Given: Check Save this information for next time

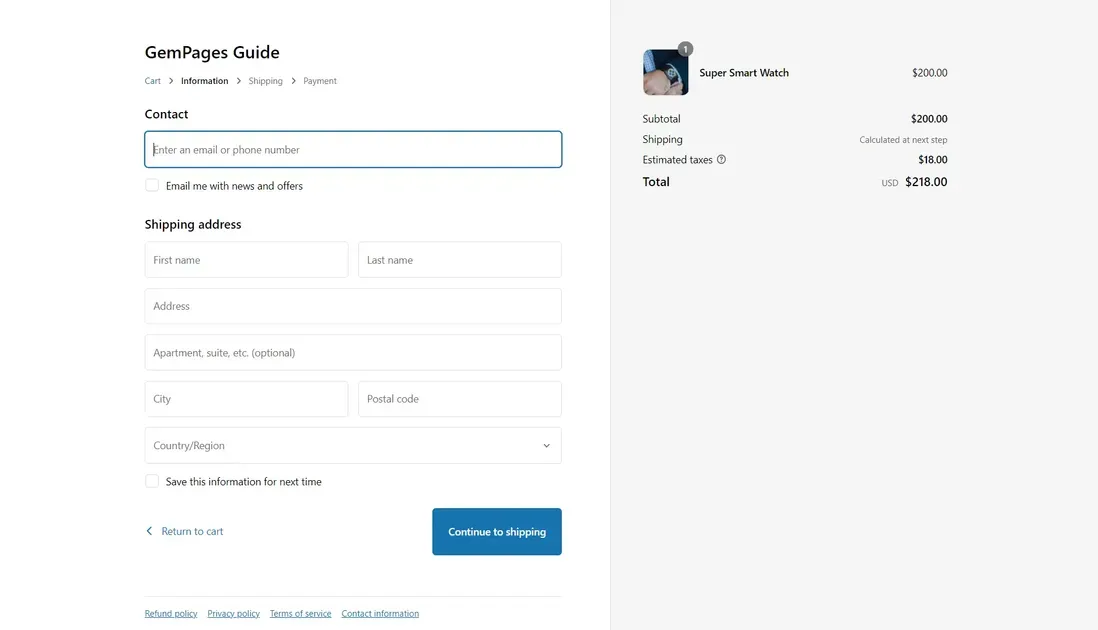Looking at the screenshot, I should pyautogui.click(x=151, y=480).
